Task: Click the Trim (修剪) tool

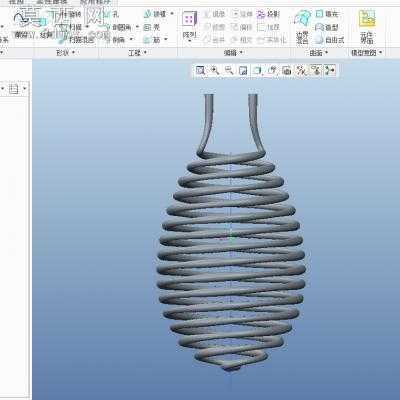Action: (214, 27)
